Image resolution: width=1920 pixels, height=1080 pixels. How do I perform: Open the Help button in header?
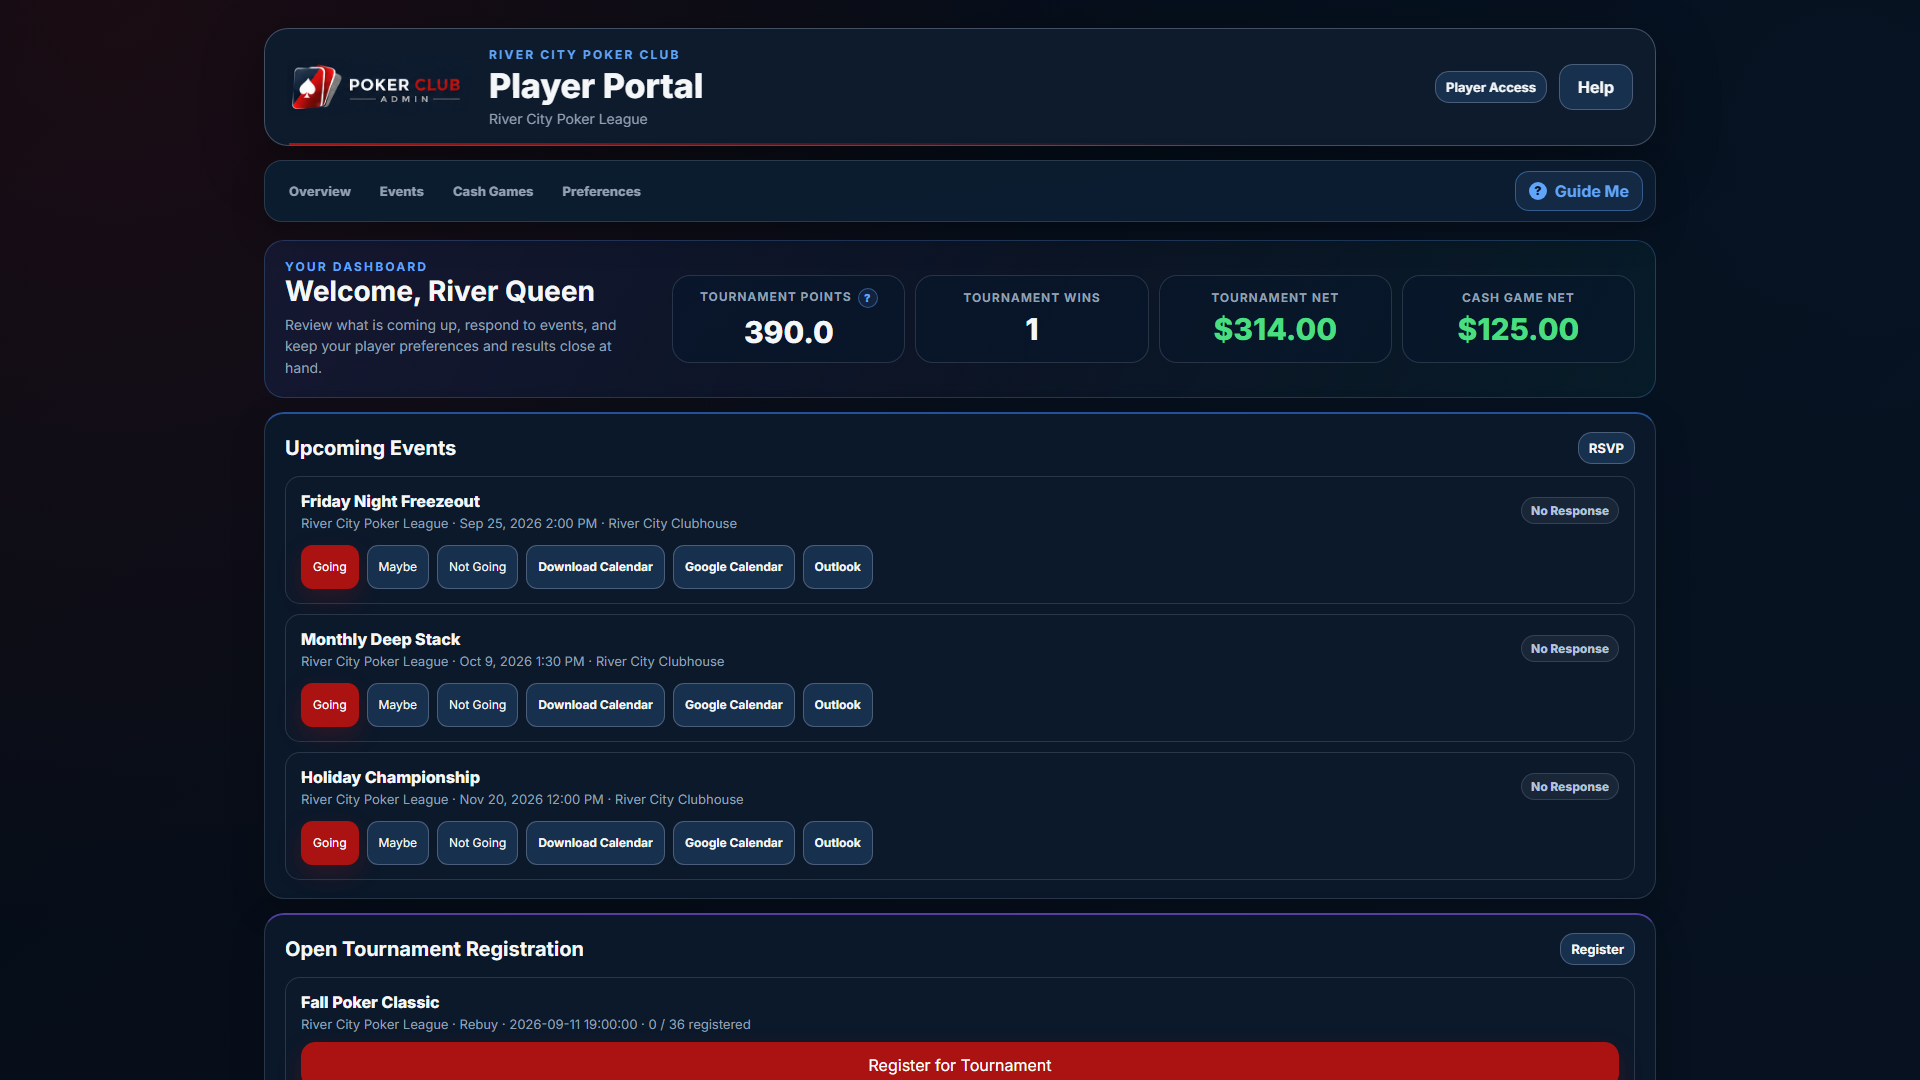(x=1595, y=87)
